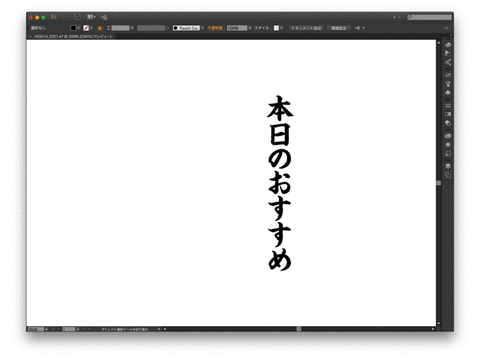Open the Layers panel icon
480x360 pixels.
448,166
